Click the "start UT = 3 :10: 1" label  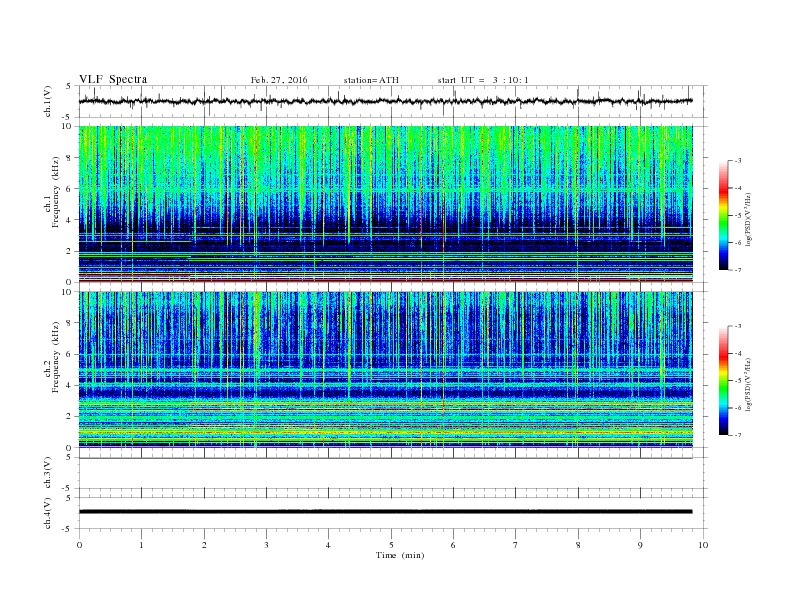tap(483, 80)
